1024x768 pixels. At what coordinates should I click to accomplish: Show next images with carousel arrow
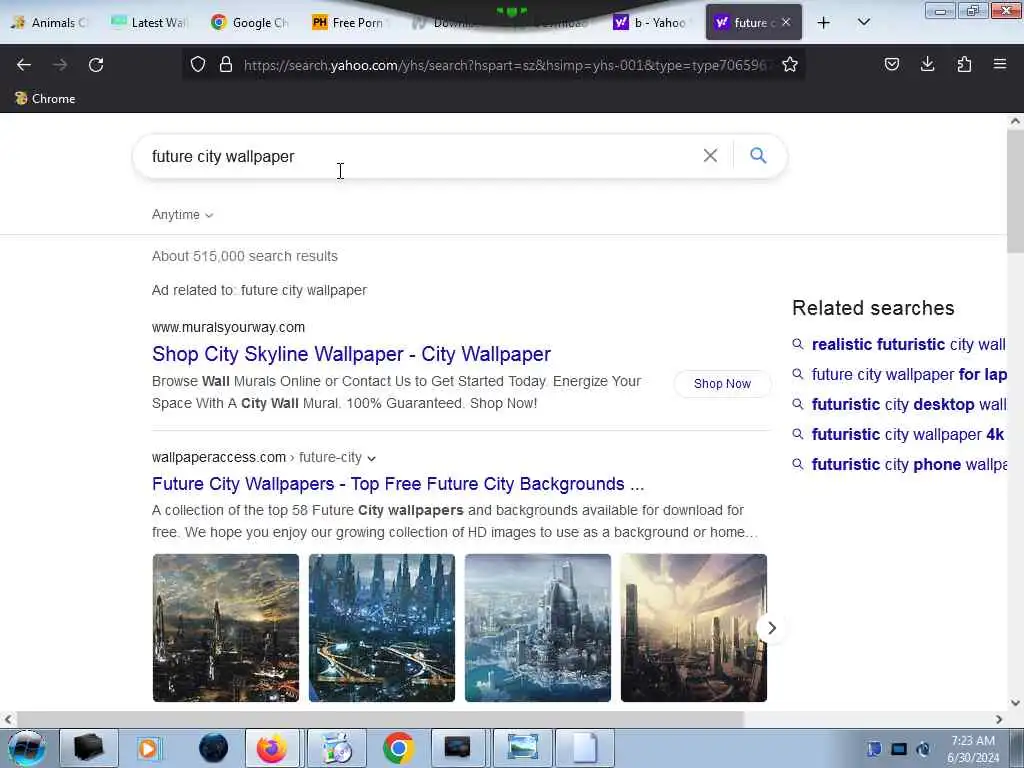click(x=771, y=628)
